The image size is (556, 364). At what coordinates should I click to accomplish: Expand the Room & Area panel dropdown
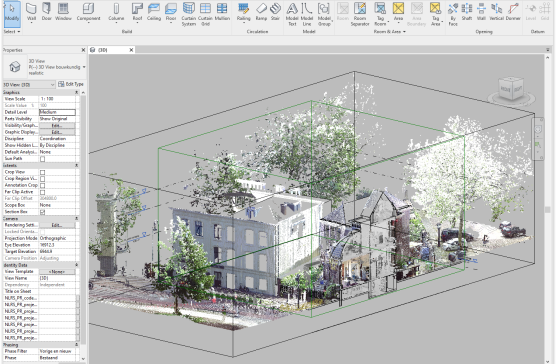[389, 32]
